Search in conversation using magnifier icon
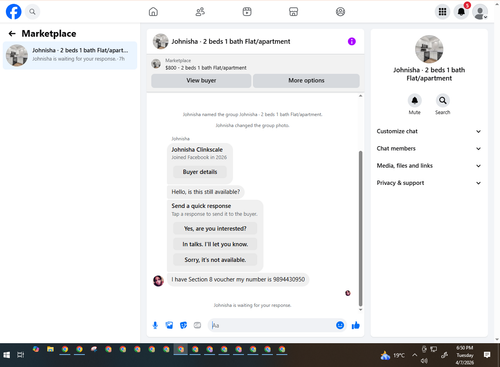Viewport: 500px width, 367px height. 443,100
